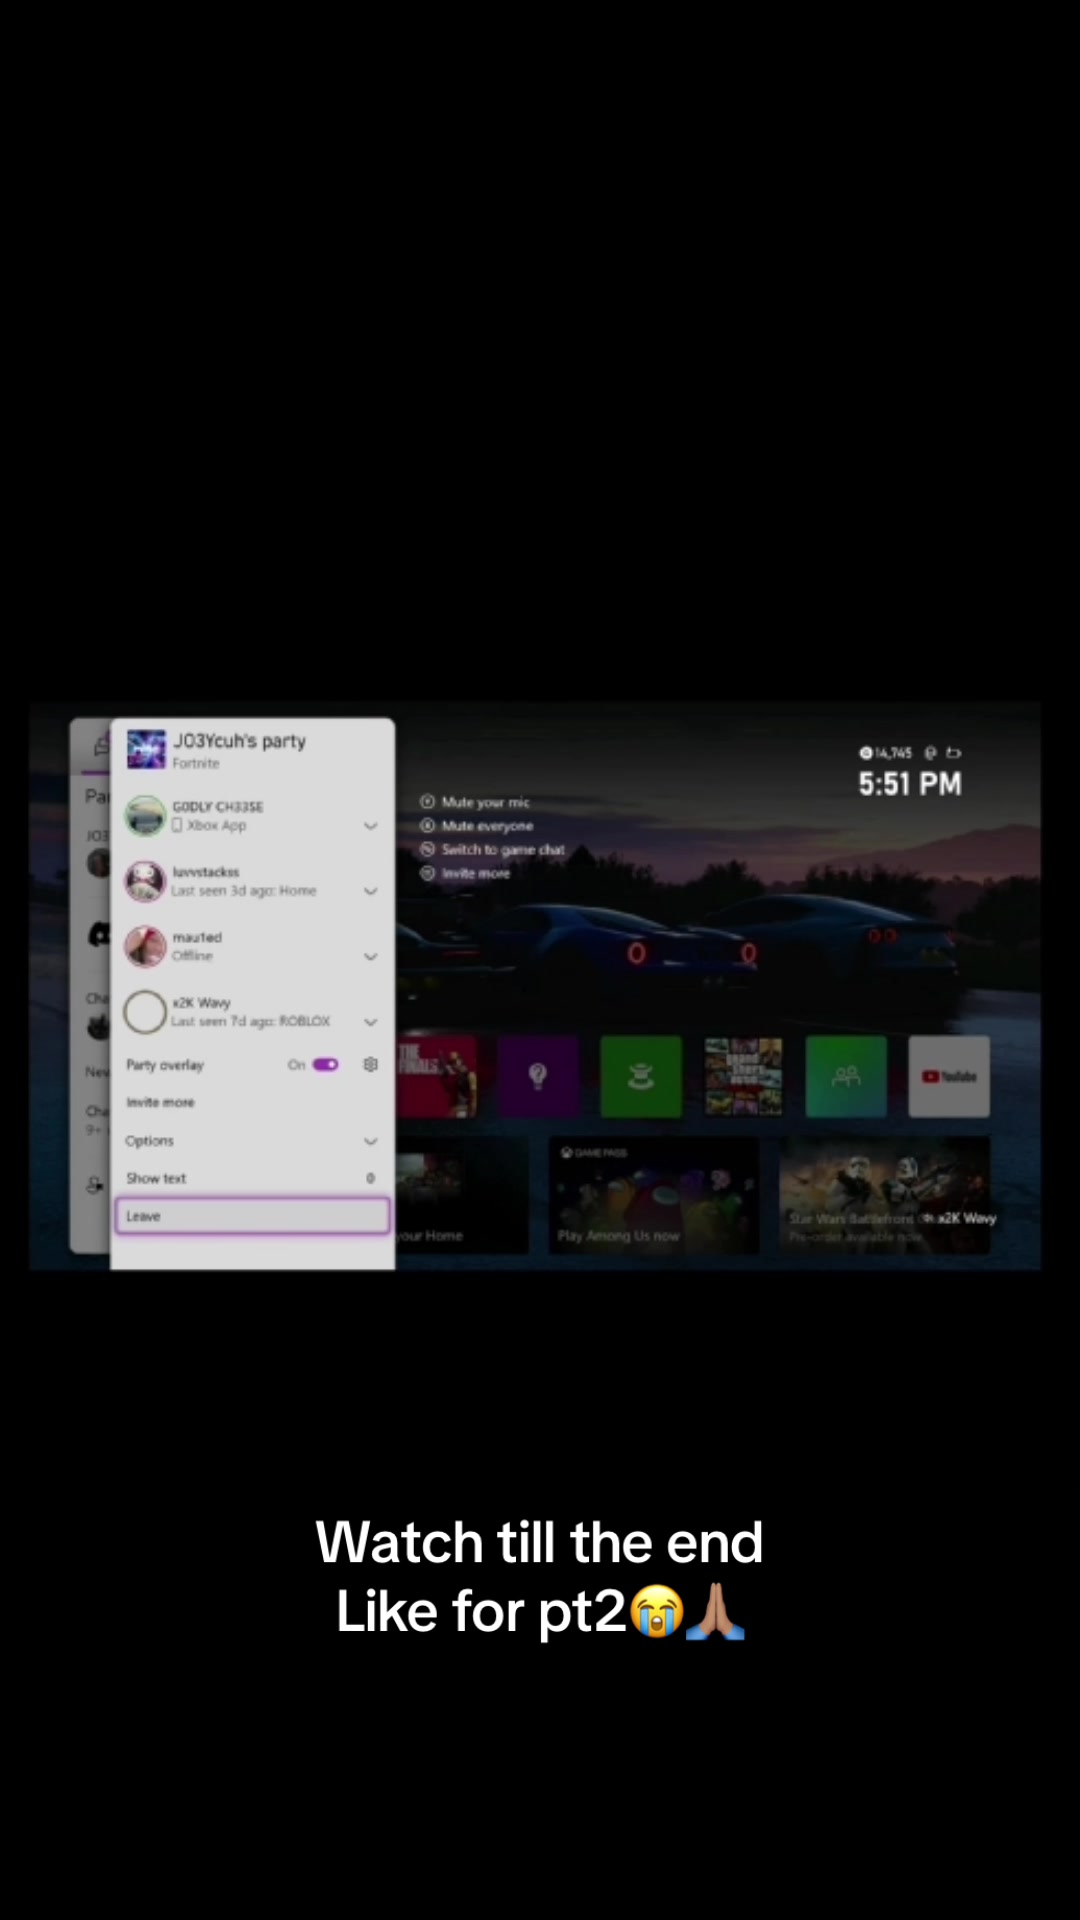Image resolution: width=1080 pixels, height=1920 pixels.
Task: Select the Mute everyone shortcut
Action: coord(477,826)
